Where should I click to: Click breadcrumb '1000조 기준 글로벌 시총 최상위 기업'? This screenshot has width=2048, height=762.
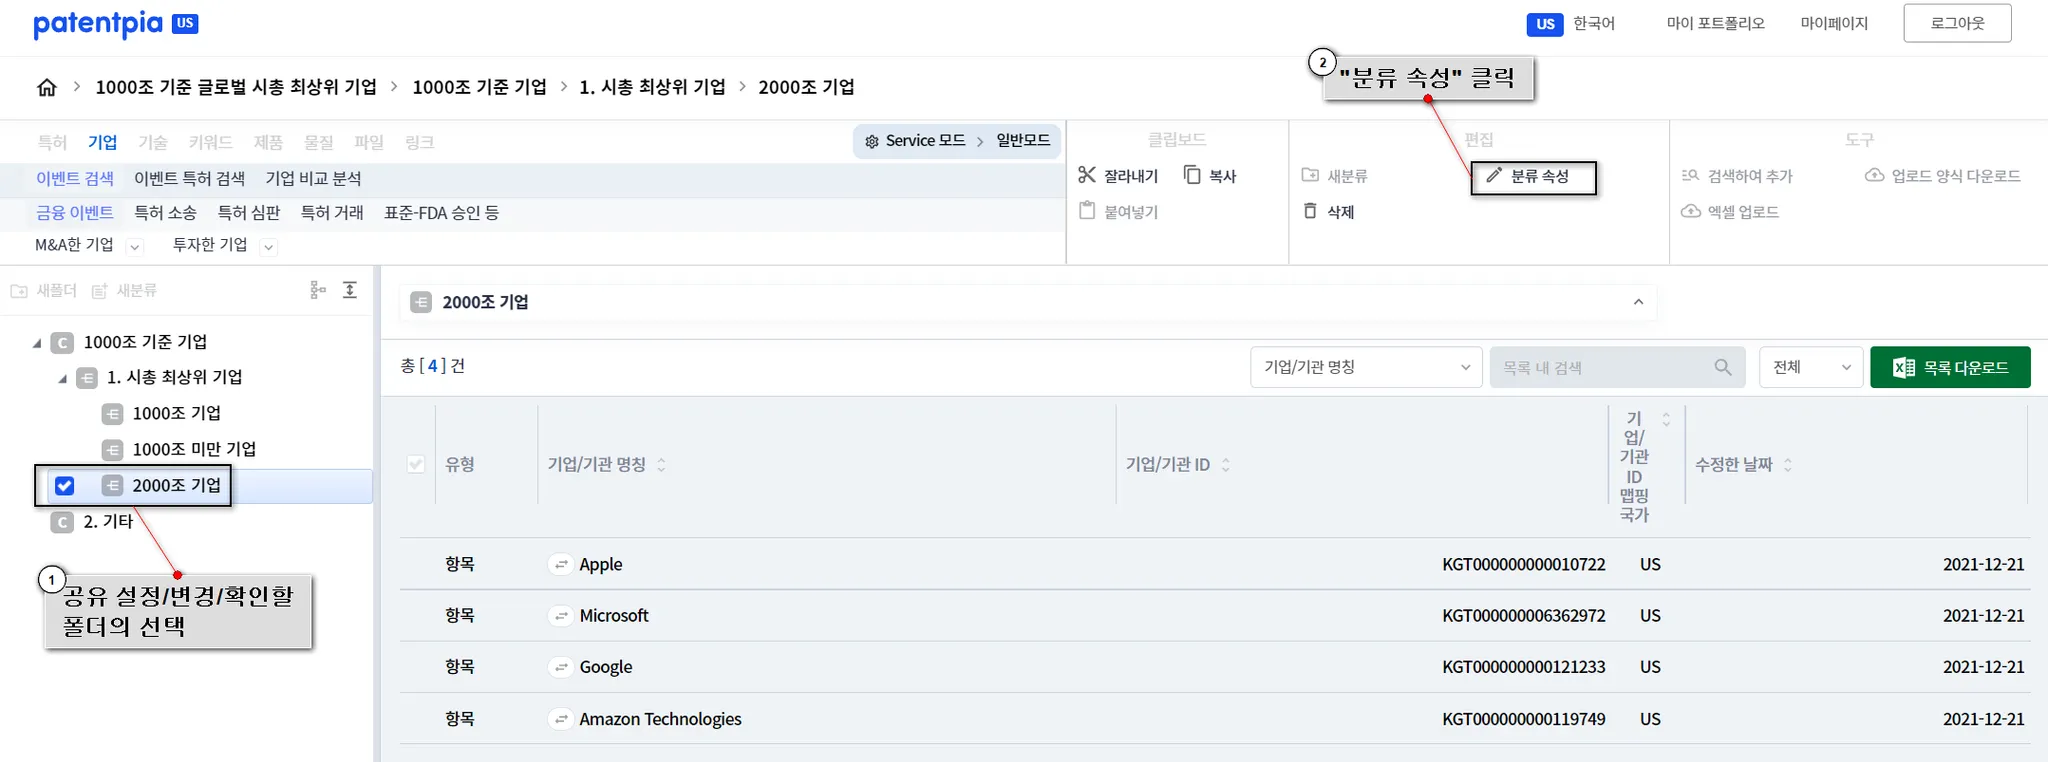(236, 87)
